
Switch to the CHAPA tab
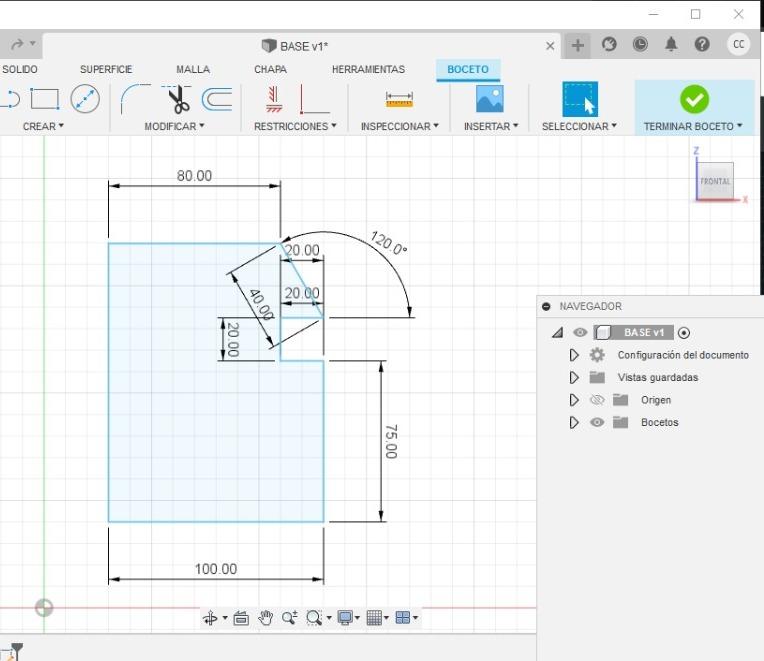(270, 69)
